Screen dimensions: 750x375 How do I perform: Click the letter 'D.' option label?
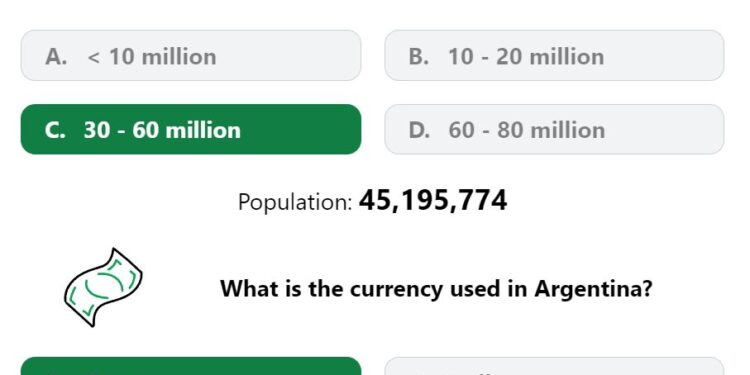[x=419, y=130]
